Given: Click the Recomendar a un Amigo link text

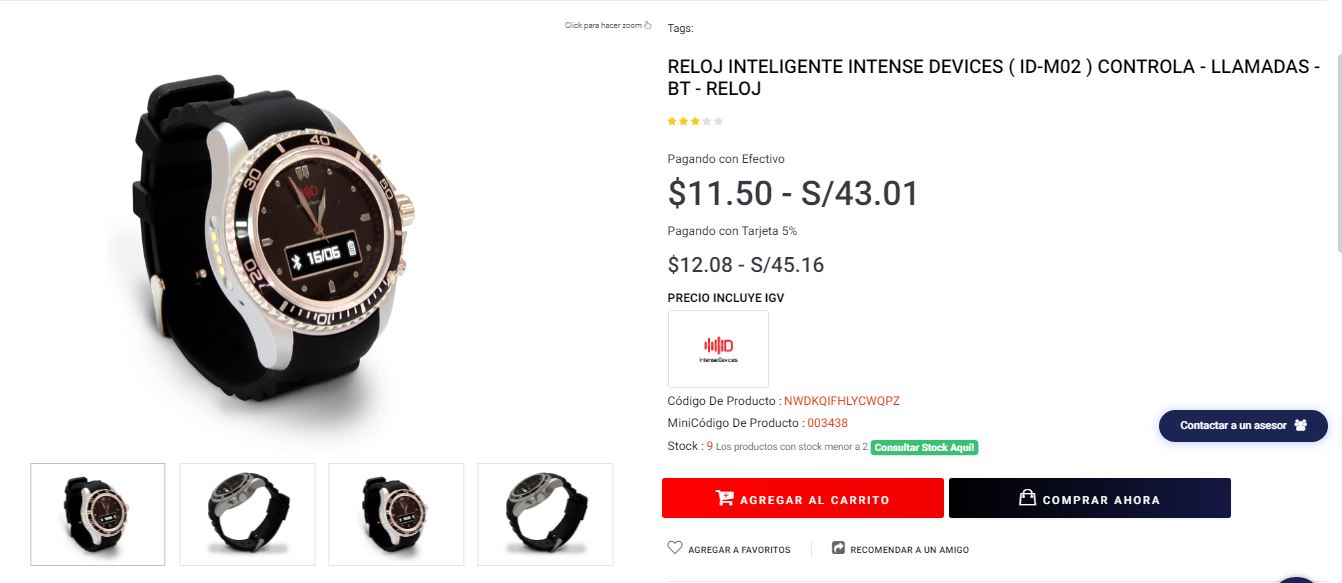Looking at the screenshot, I should point(909,550).
